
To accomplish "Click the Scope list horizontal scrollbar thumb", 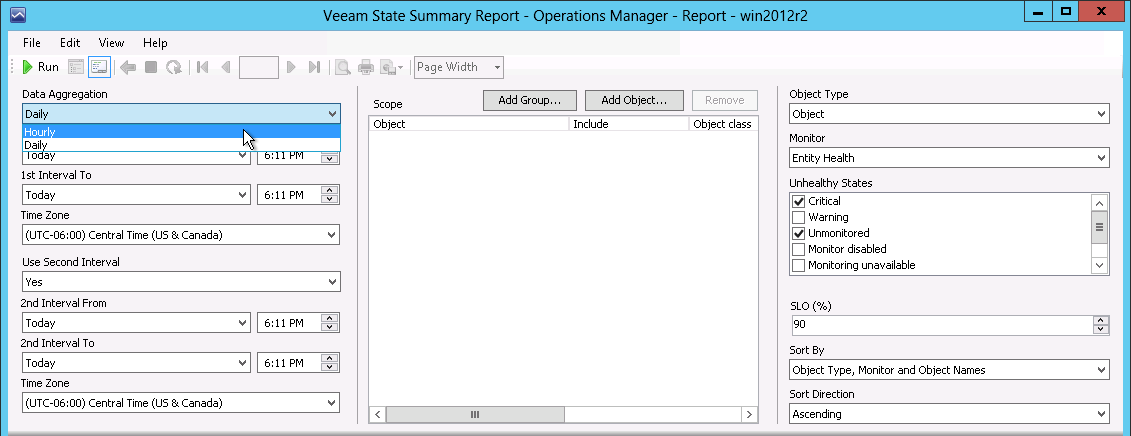I will pyautogui.click(x=475, y=414).
